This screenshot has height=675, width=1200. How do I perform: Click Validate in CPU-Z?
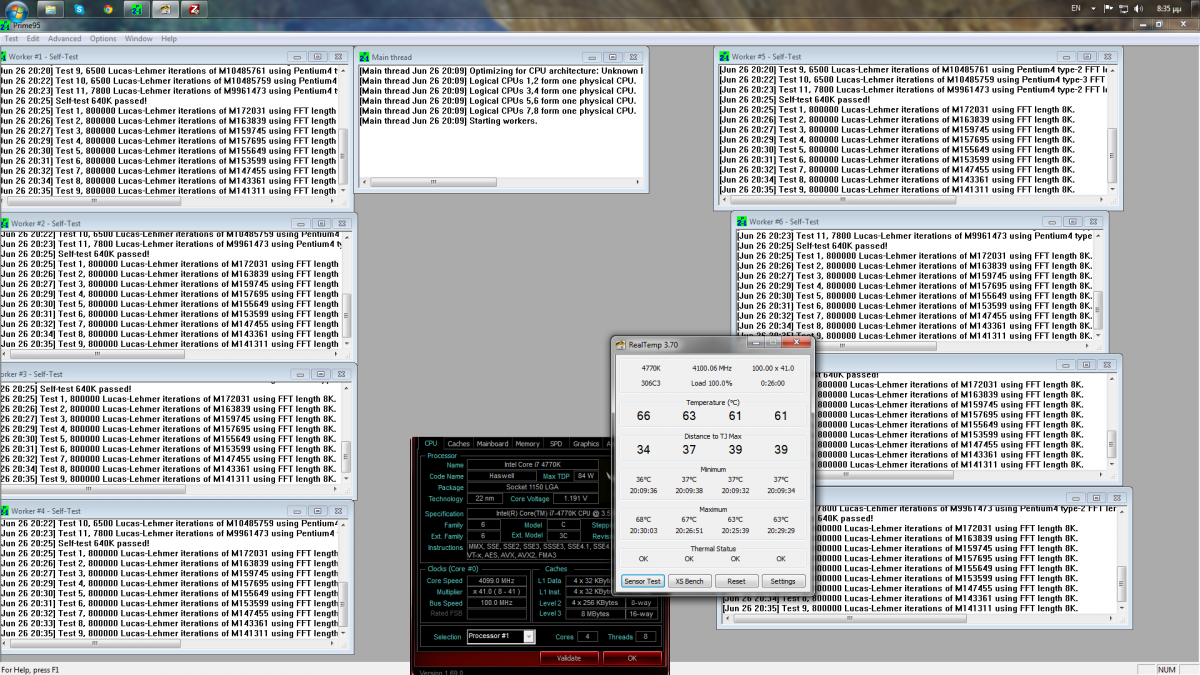(568, 658)
